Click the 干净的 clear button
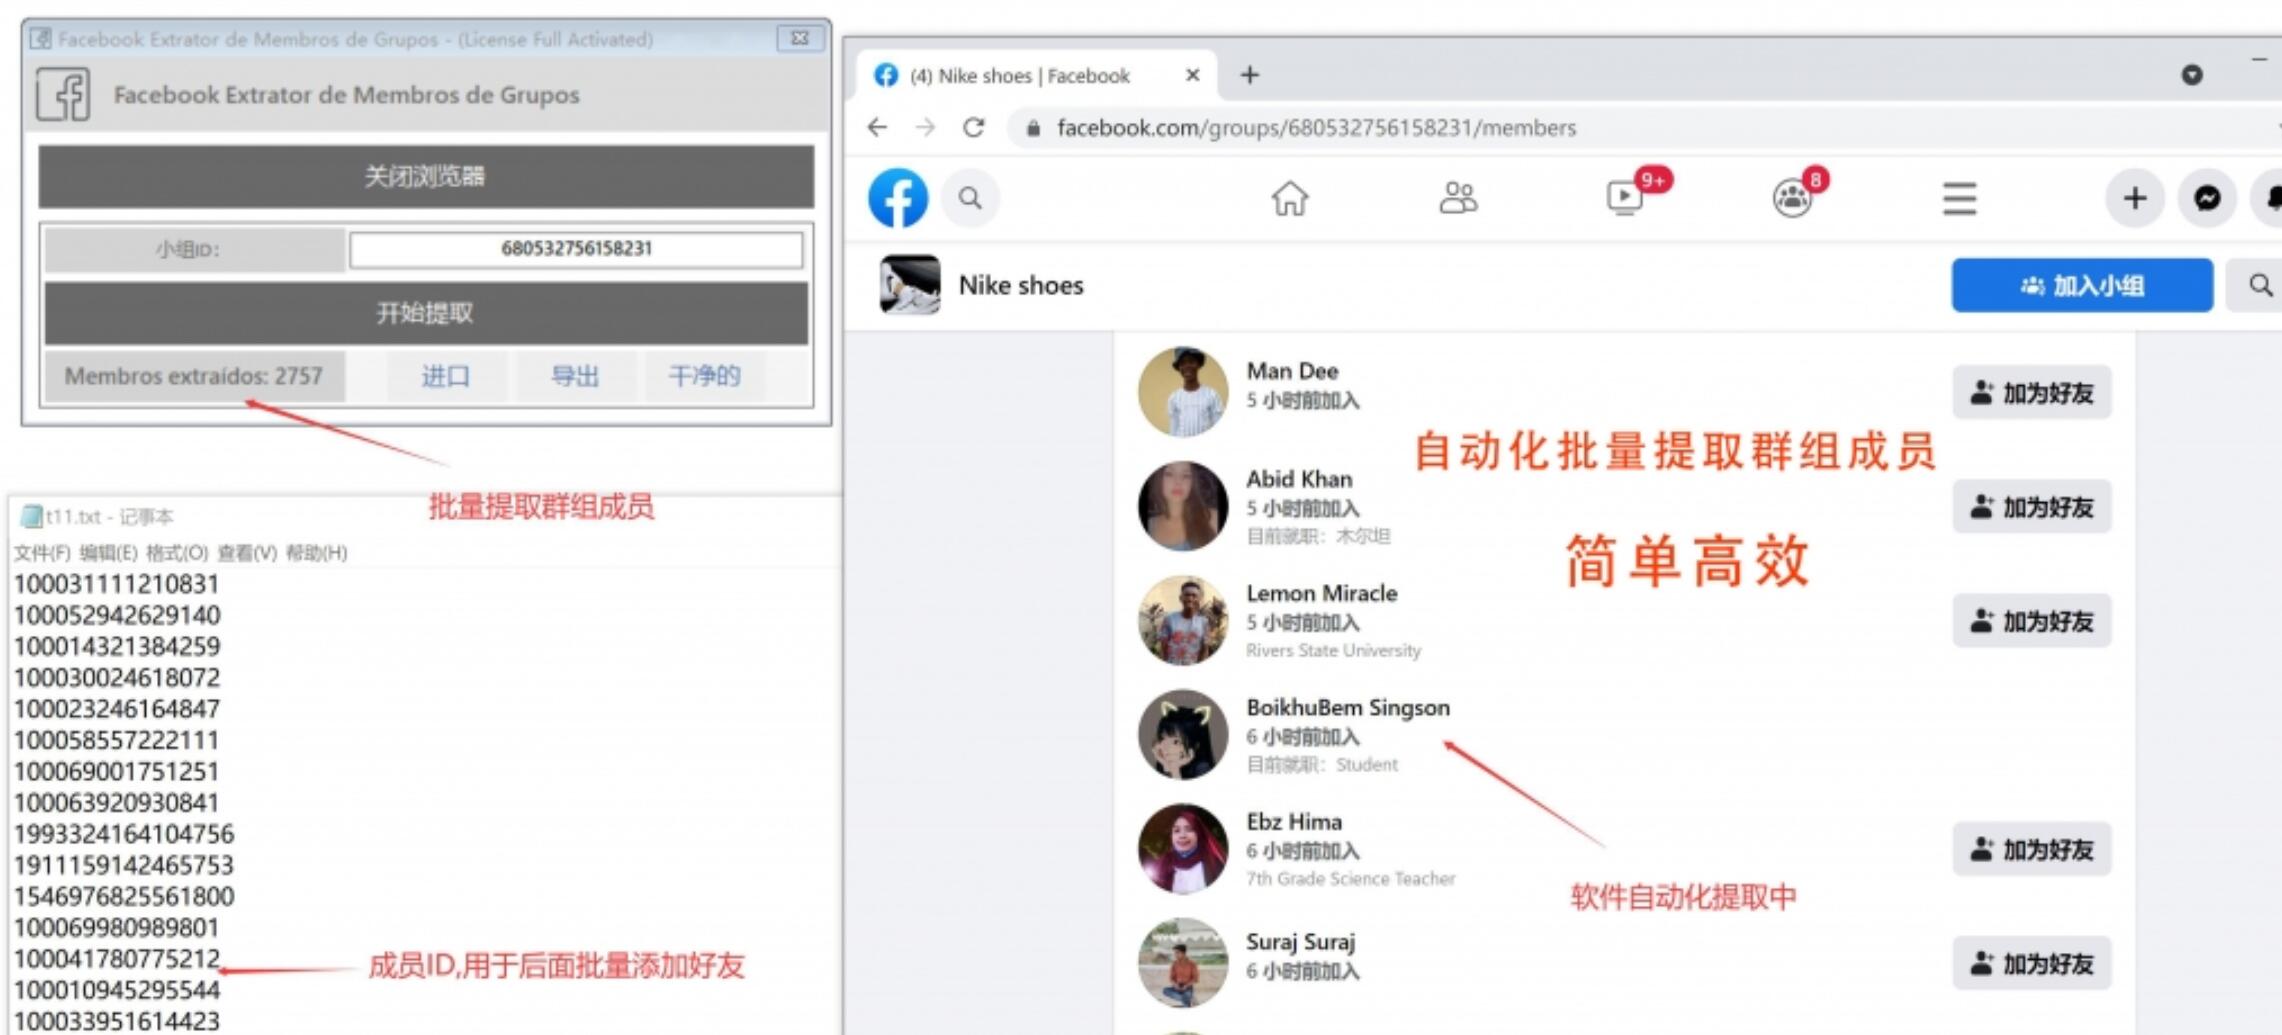 pos(705,376)
